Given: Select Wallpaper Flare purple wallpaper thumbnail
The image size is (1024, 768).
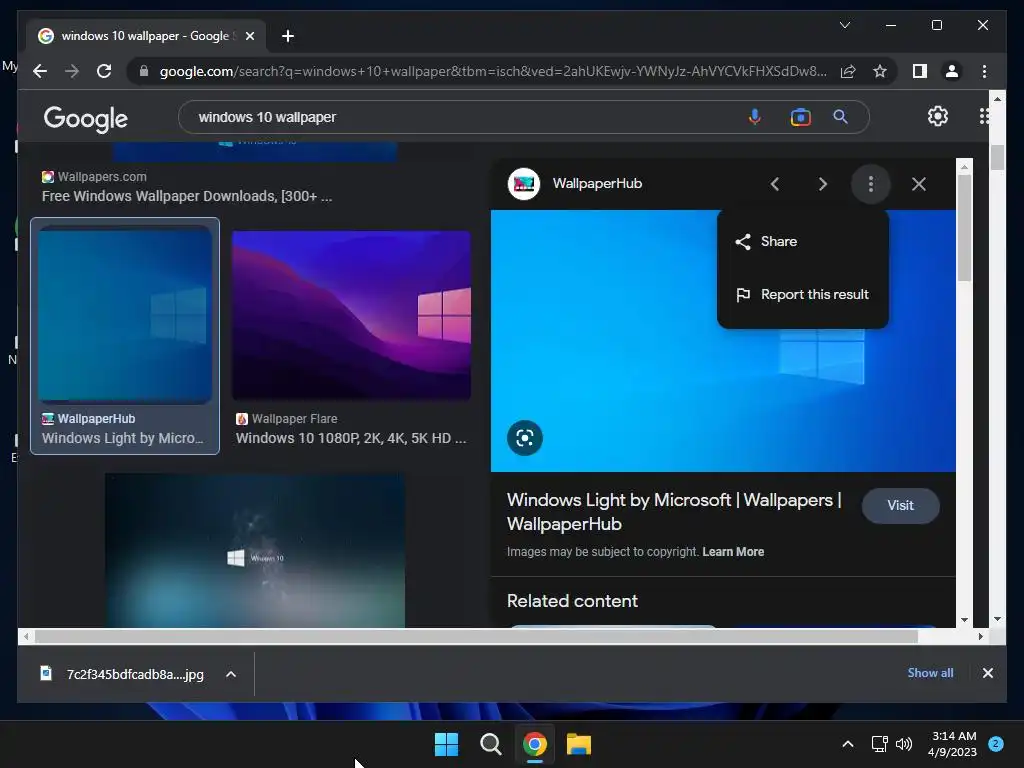Looking at the screenshot, I should 351,315.
